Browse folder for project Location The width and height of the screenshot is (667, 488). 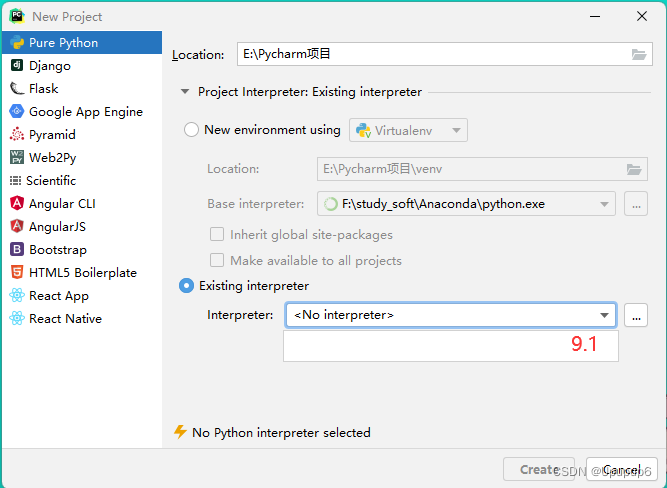point(638,54)
